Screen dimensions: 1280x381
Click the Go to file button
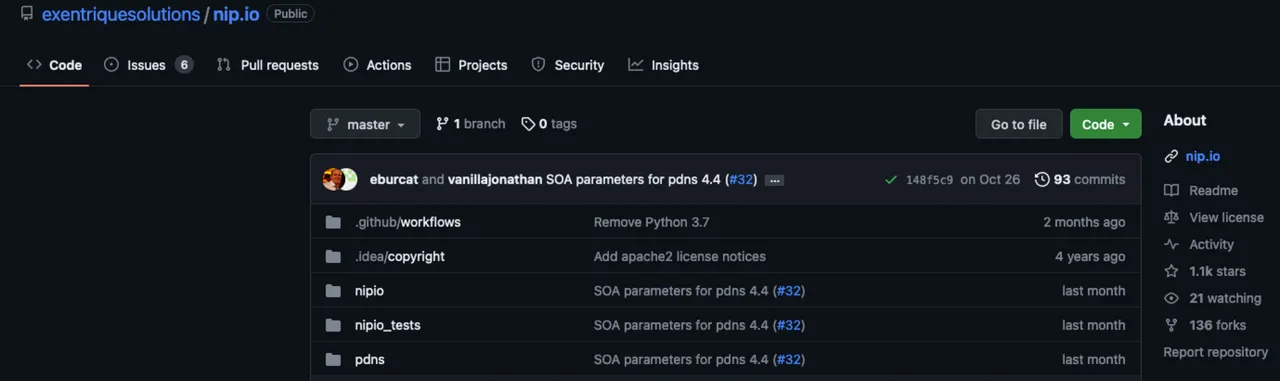[1018, 124]
